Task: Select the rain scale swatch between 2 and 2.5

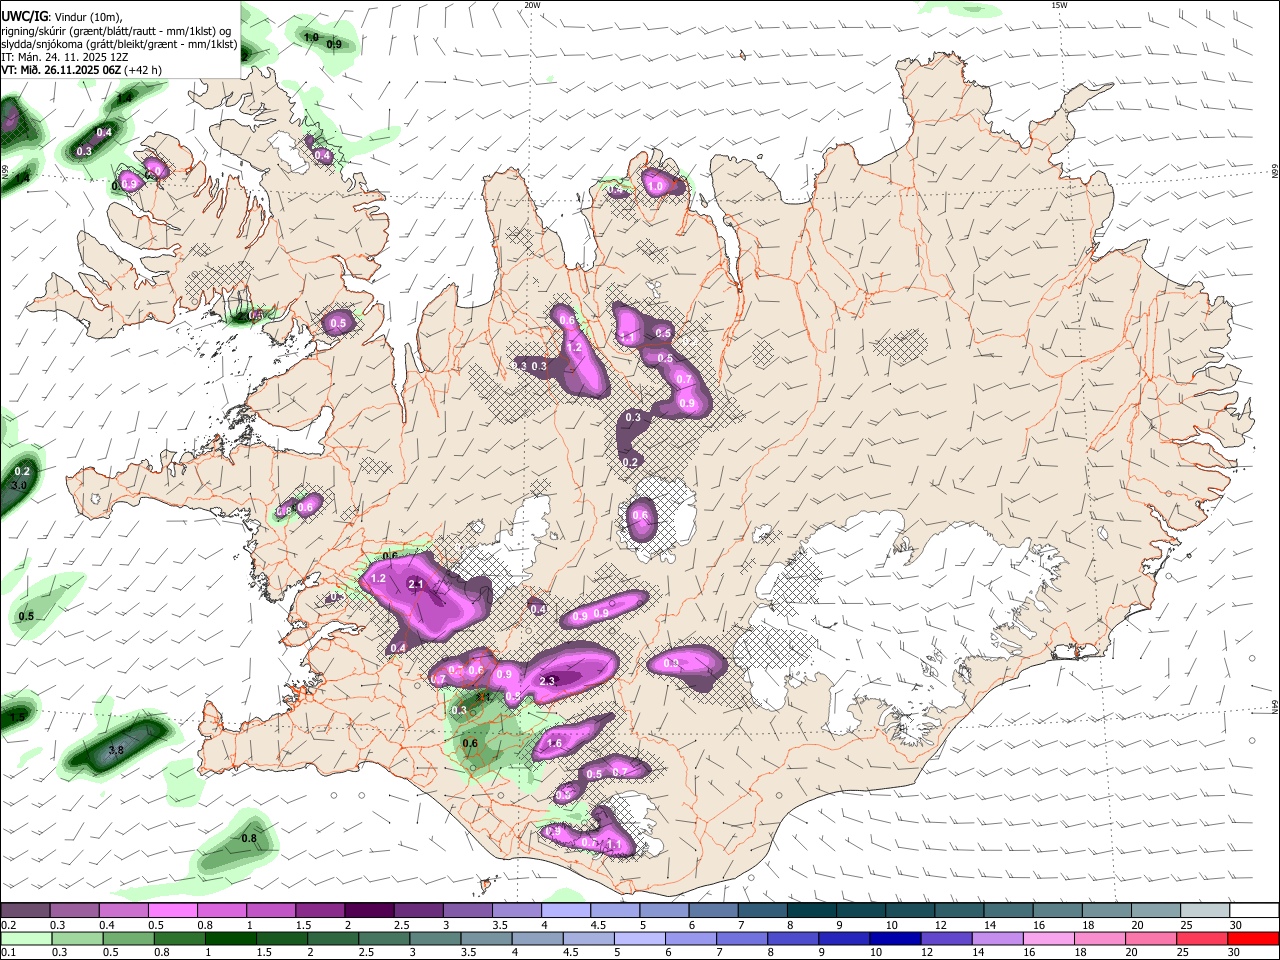Action: (x=333, y=938)
